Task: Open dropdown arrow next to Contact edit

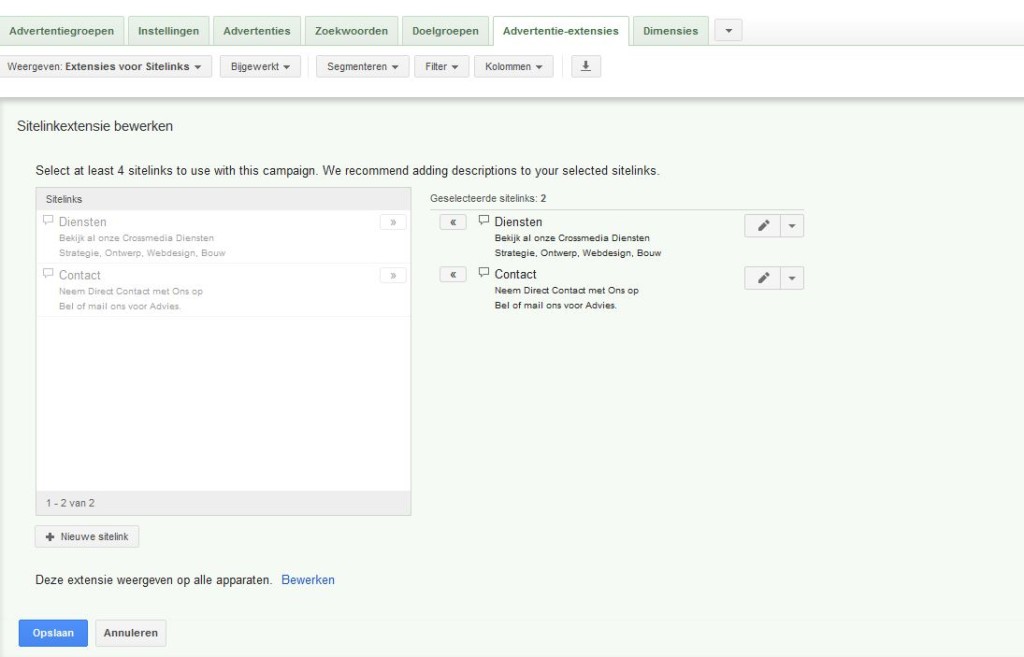Action: pyautogui.click(x=793, y=278)
